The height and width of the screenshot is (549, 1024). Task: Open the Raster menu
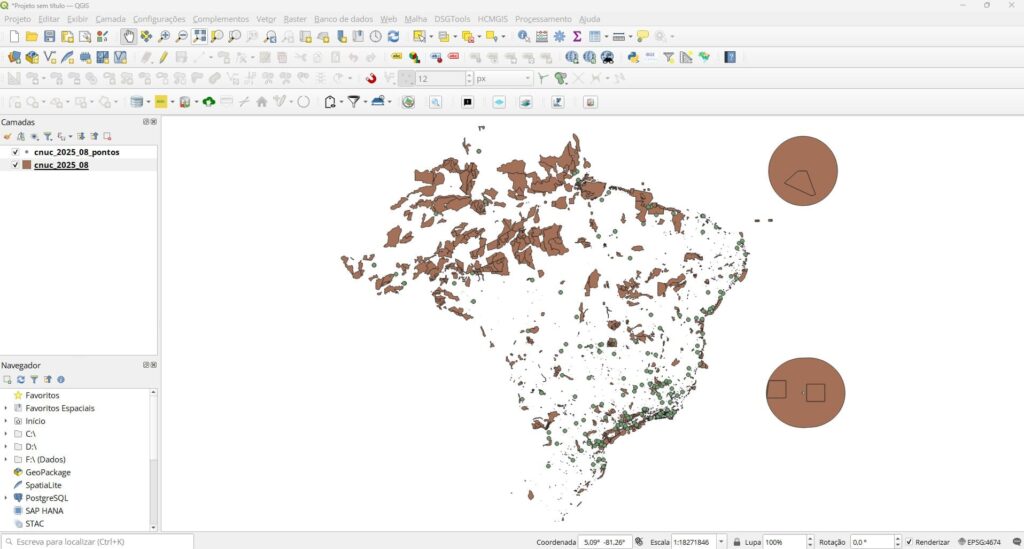coord(295,19)
